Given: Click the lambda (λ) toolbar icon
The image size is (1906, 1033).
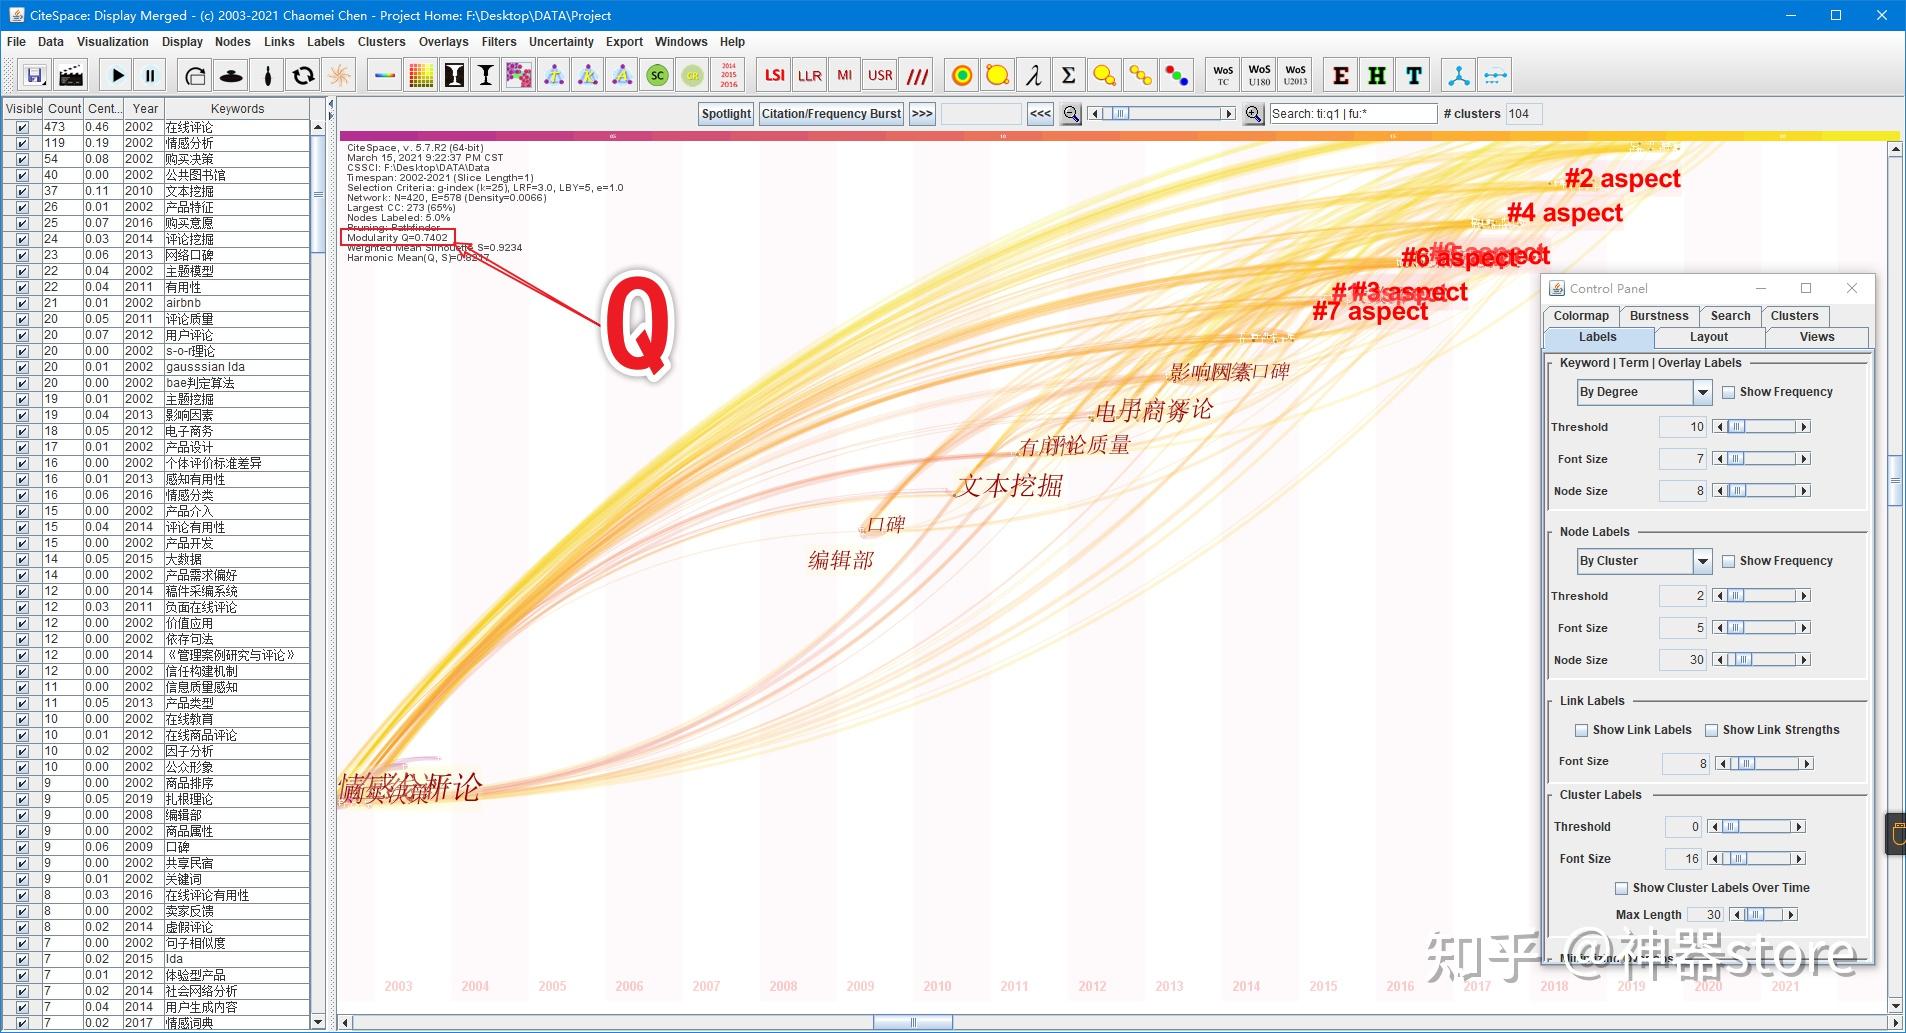Looking at the screenshot, I should tap(1033, 75).
